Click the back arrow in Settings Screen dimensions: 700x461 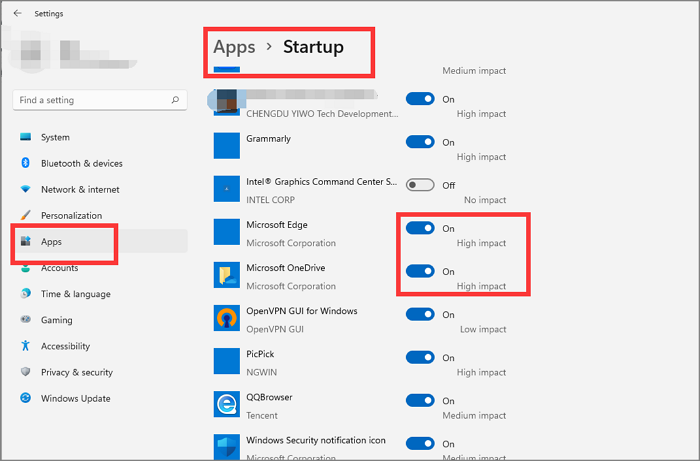[x=17, y=14]
